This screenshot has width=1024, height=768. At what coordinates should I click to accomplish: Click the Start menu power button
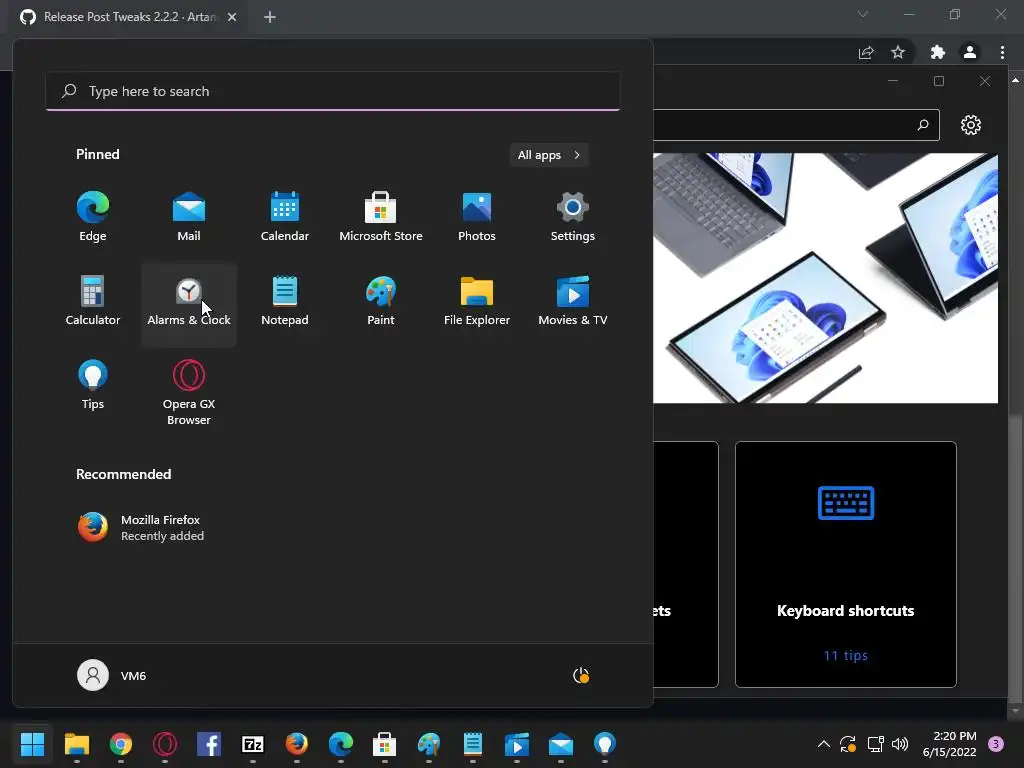click(x=581, y=675)
